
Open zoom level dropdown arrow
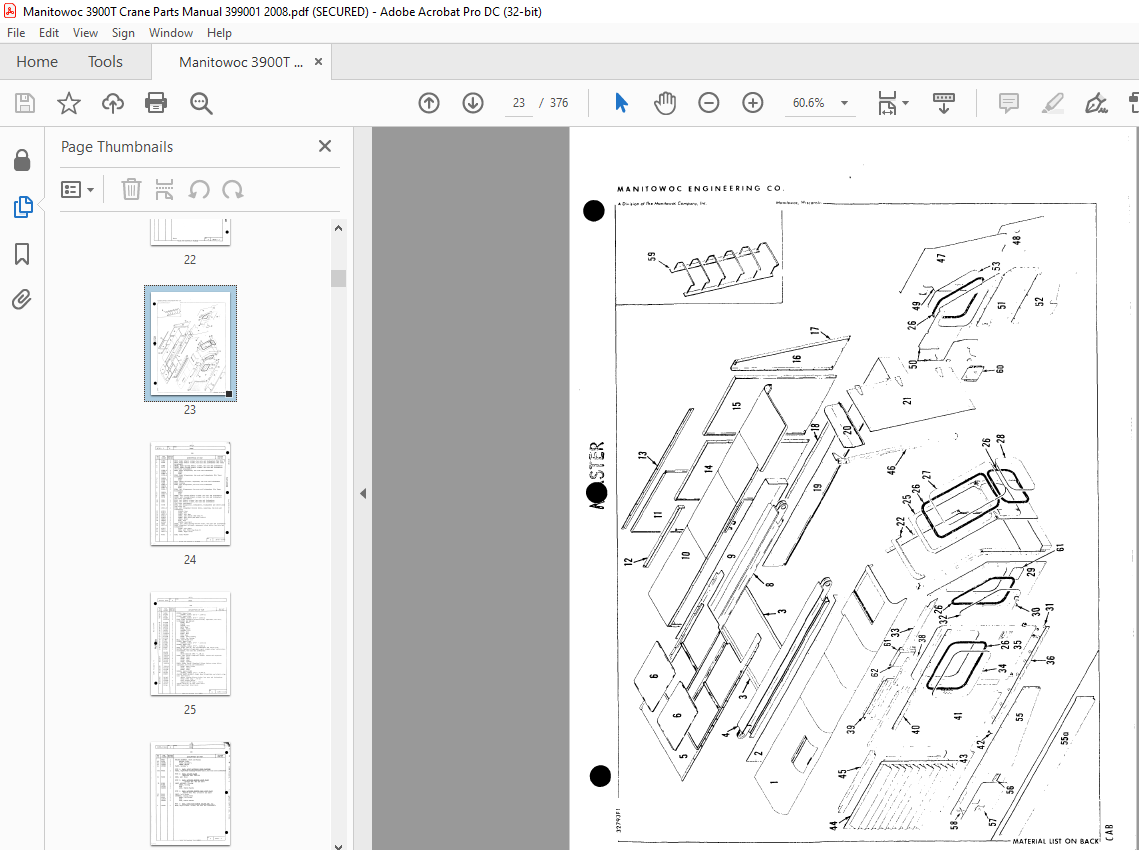[x=844, y=103]
